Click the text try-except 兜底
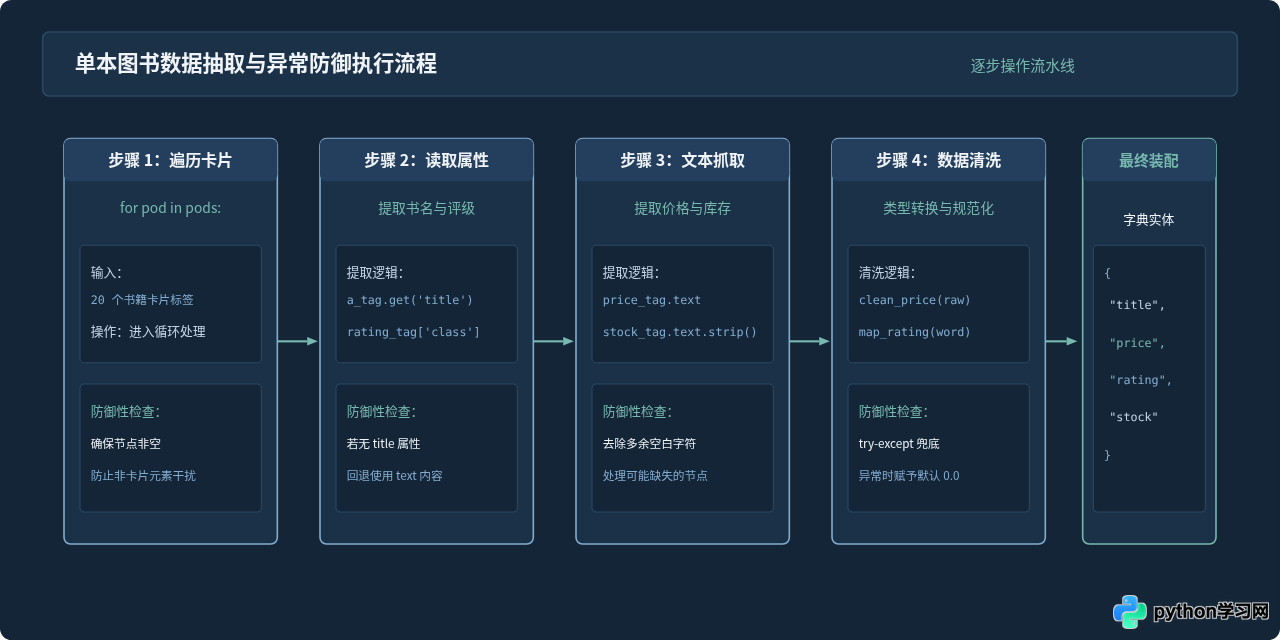This screenshot has height=640, width=1280. [x=899, y=443]
